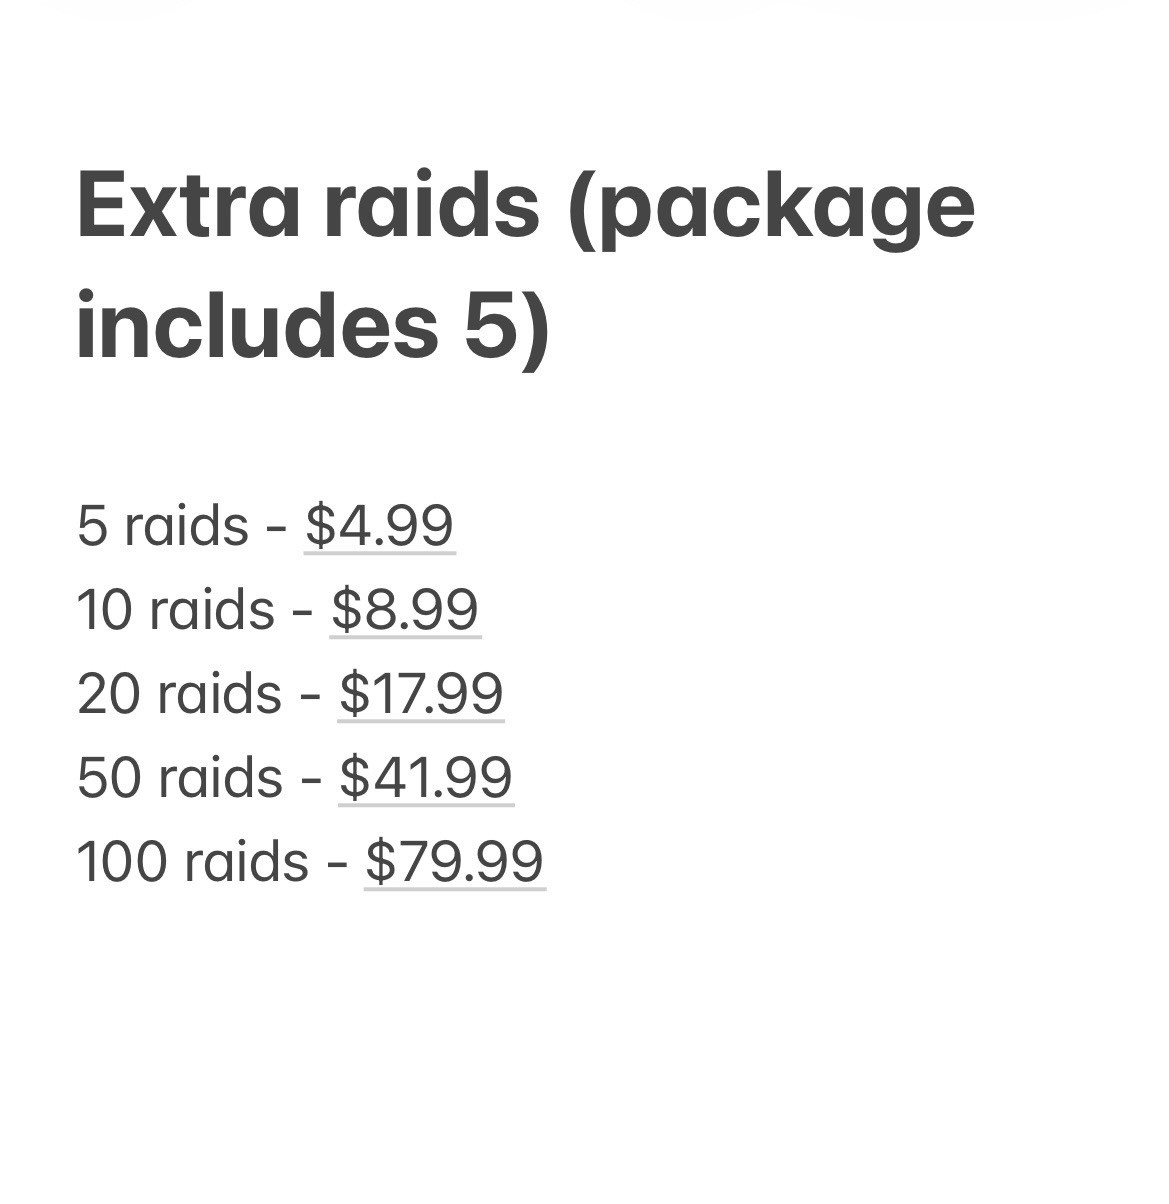Open the $4.99 price link
The width and height of the screenshot is (1169, 1204).
click(380, 526)
